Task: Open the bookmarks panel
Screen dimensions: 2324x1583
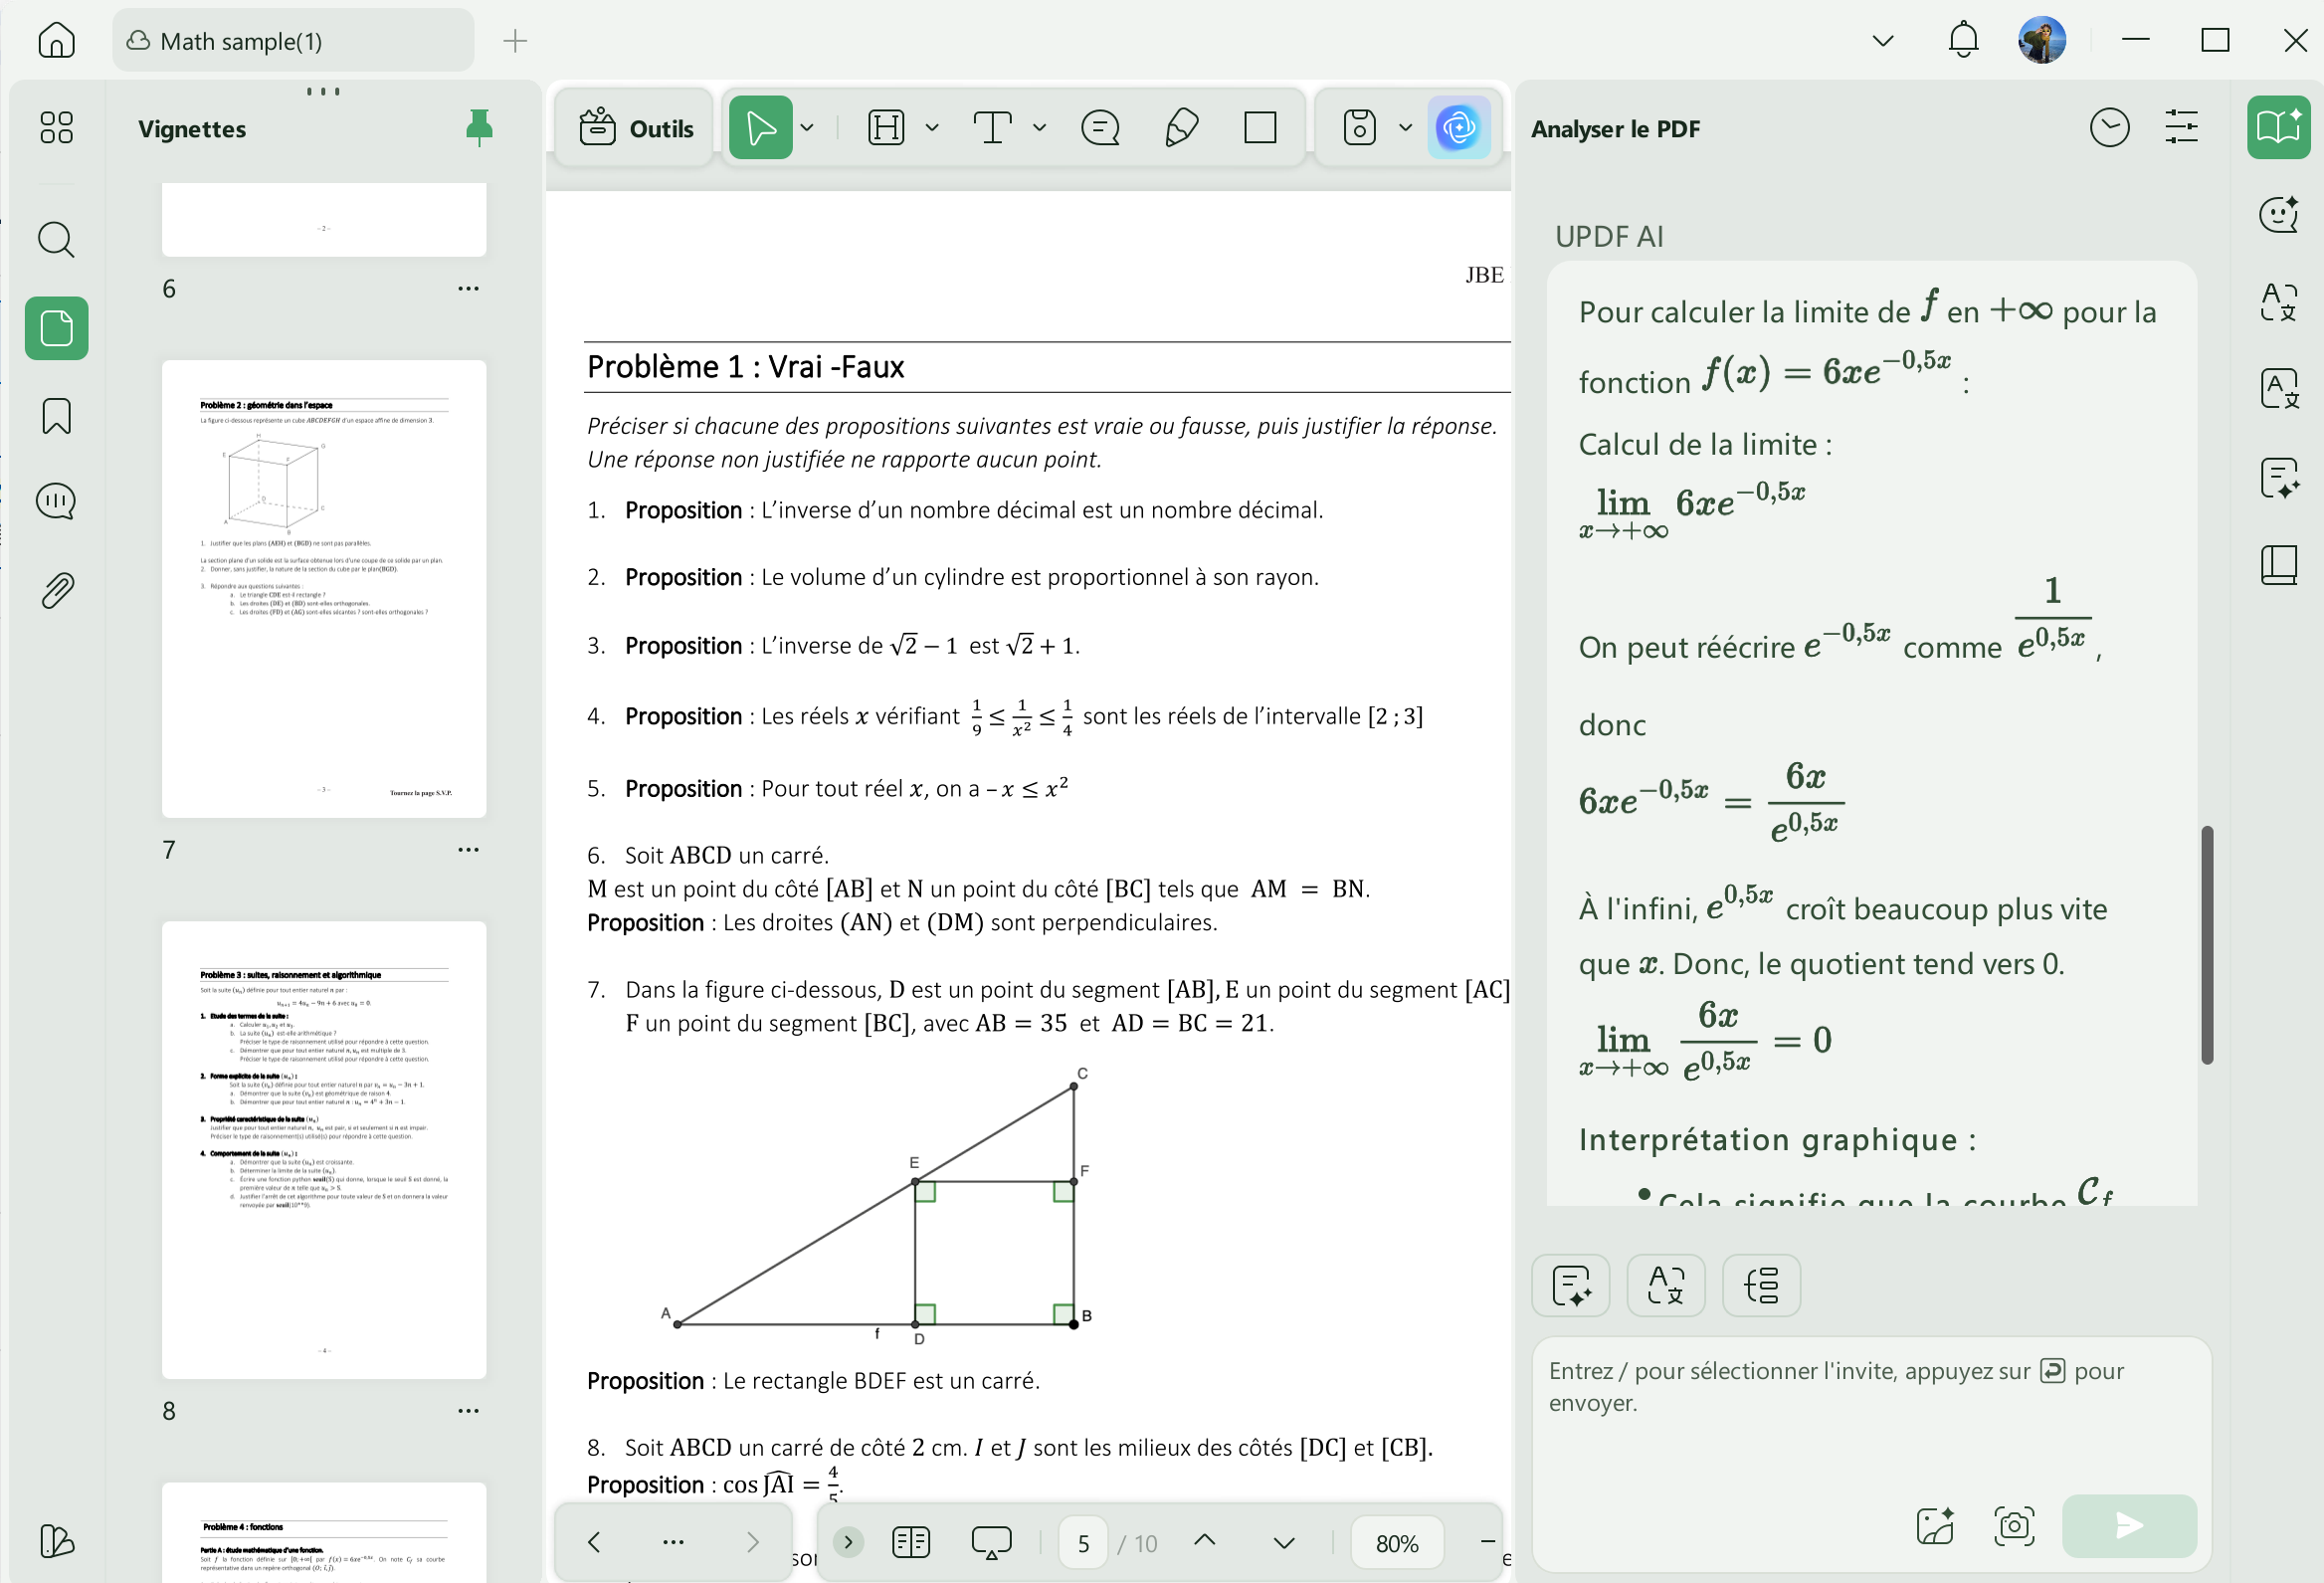Action: [56, 416]
